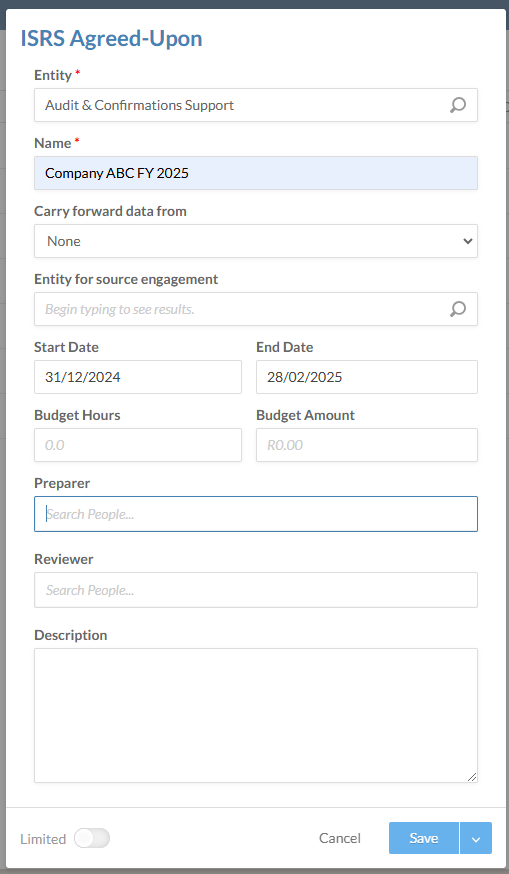Click the Entity field magnifier search icon
Image resolution: width=509 pixels, height=874 pixels.
click(458, 105)
